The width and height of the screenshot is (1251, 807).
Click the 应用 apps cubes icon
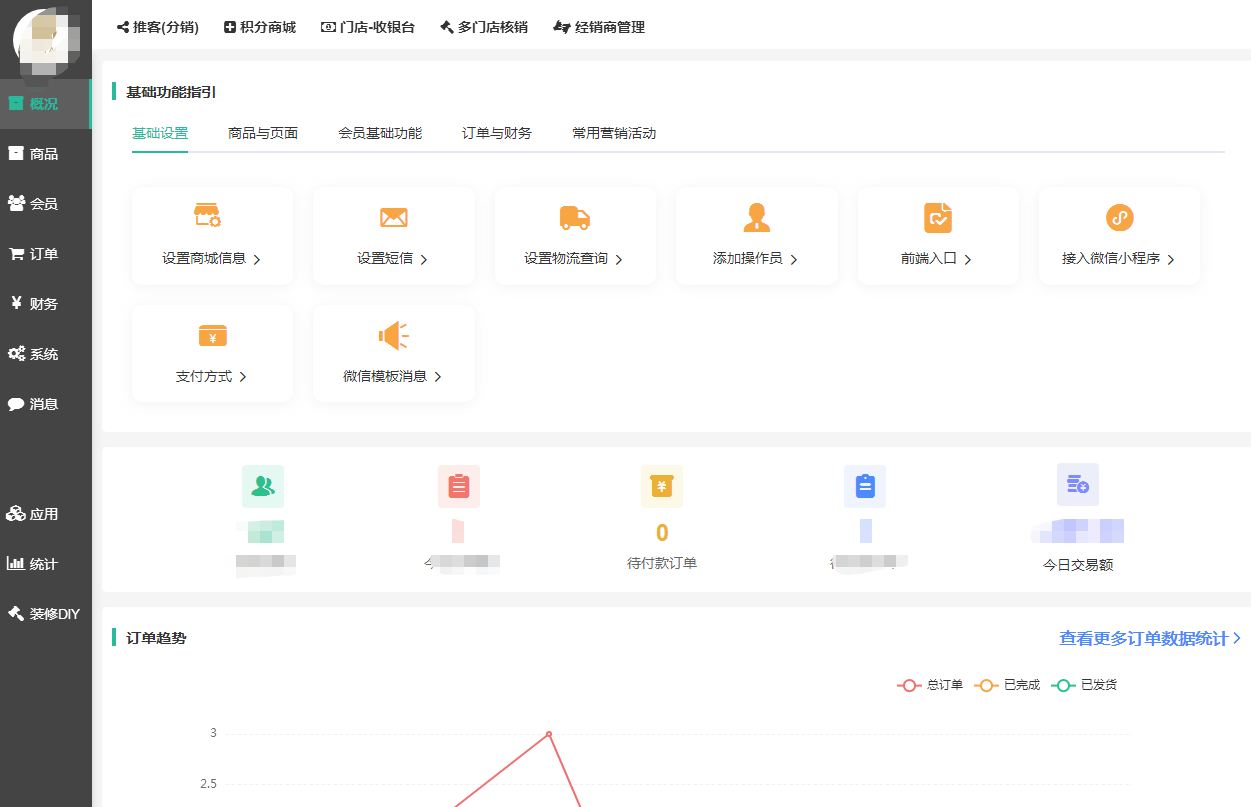[x=16, y=514]
